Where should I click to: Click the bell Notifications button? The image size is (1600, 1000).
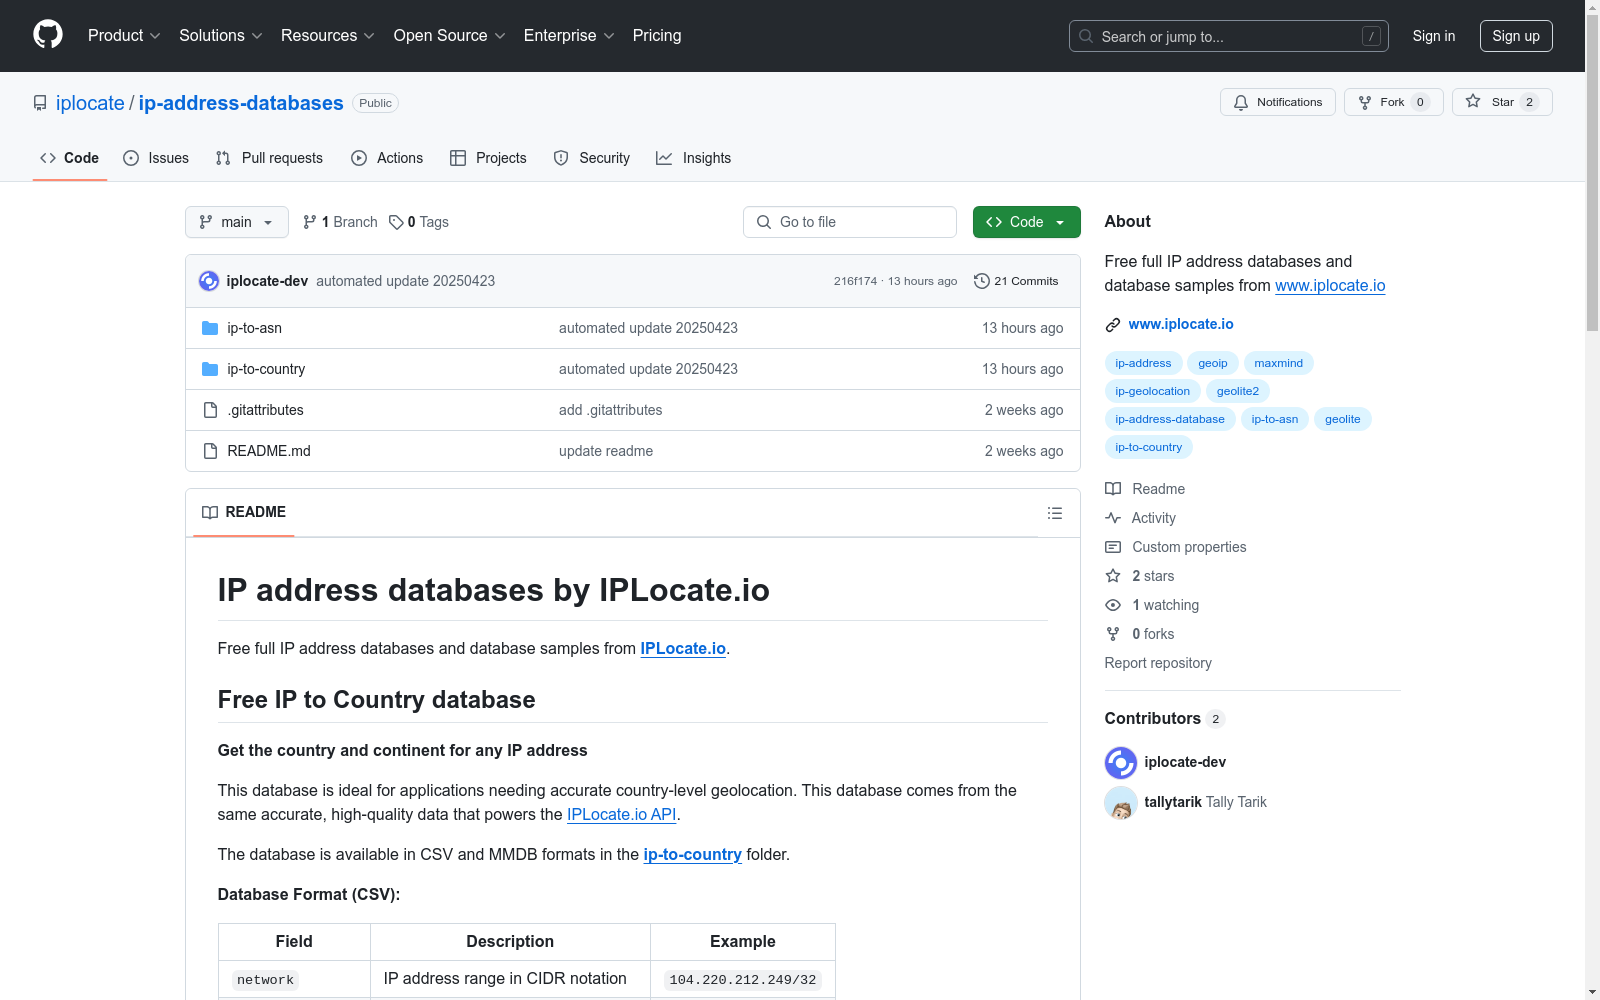click(1278, 102)
